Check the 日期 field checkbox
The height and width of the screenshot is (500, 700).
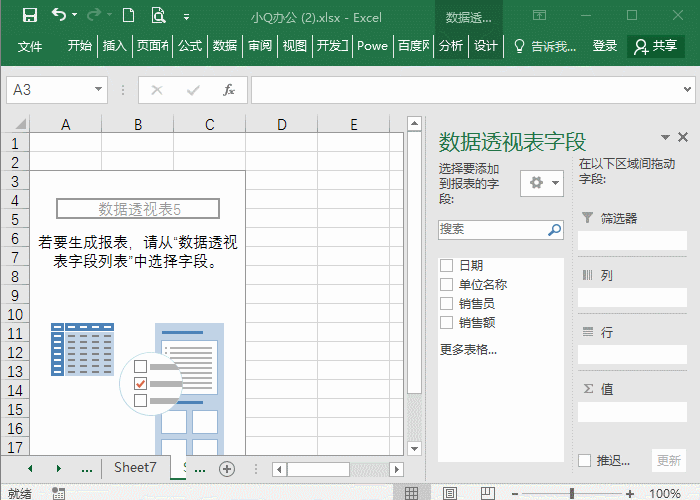446,265
